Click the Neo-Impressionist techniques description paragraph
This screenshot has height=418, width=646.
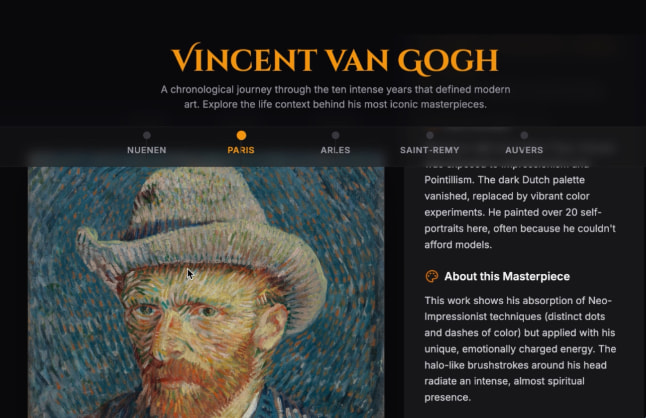[x=520, y=349]
